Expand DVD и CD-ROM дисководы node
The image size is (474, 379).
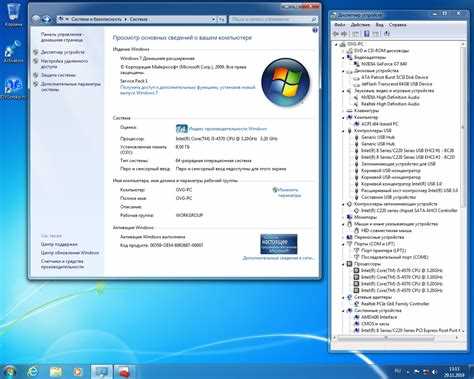343,51
